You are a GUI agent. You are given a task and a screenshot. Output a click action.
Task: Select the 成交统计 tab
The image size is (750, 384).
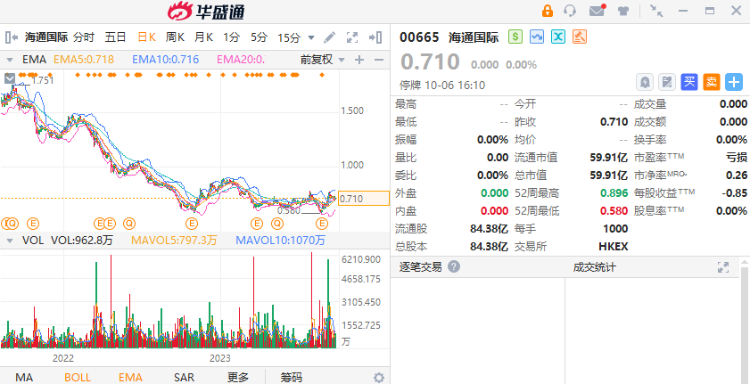pyautogui.click(x=594, y=267)
